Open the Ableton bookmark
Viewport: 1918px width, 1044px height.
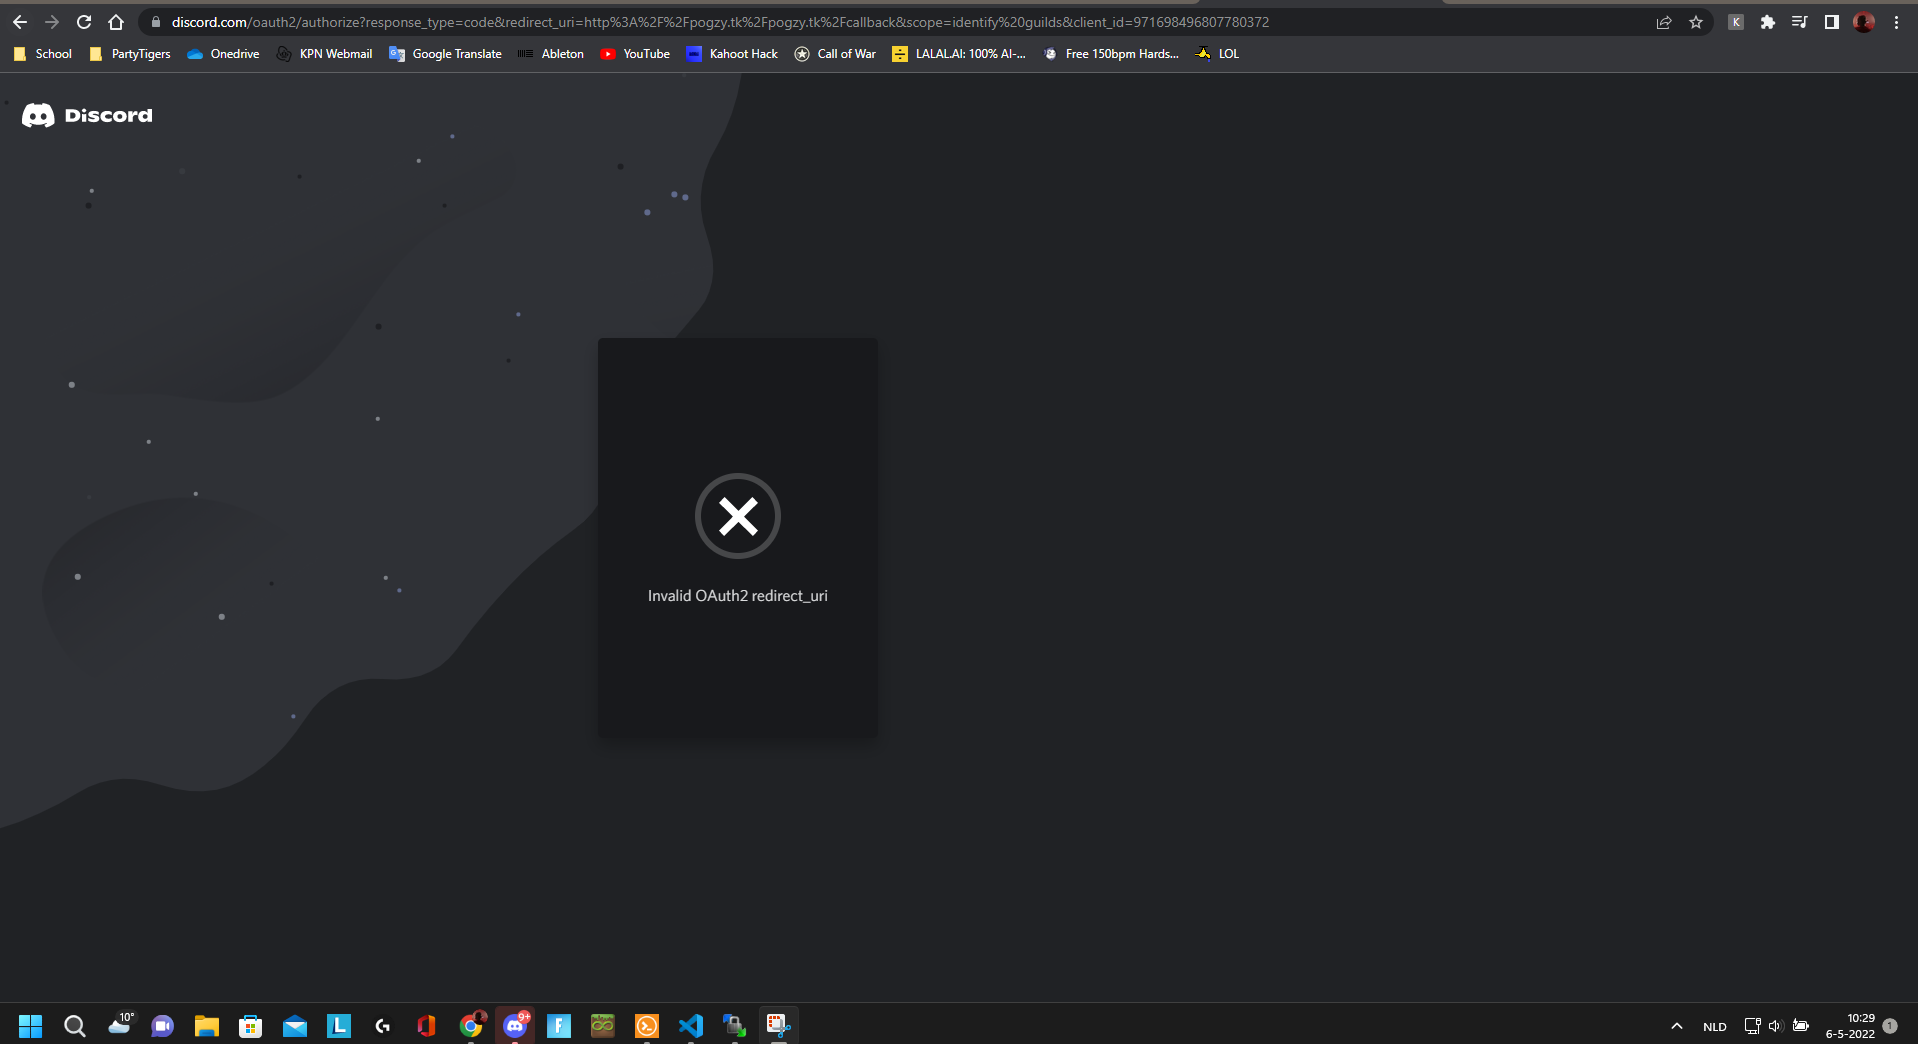tap(550, 54)
